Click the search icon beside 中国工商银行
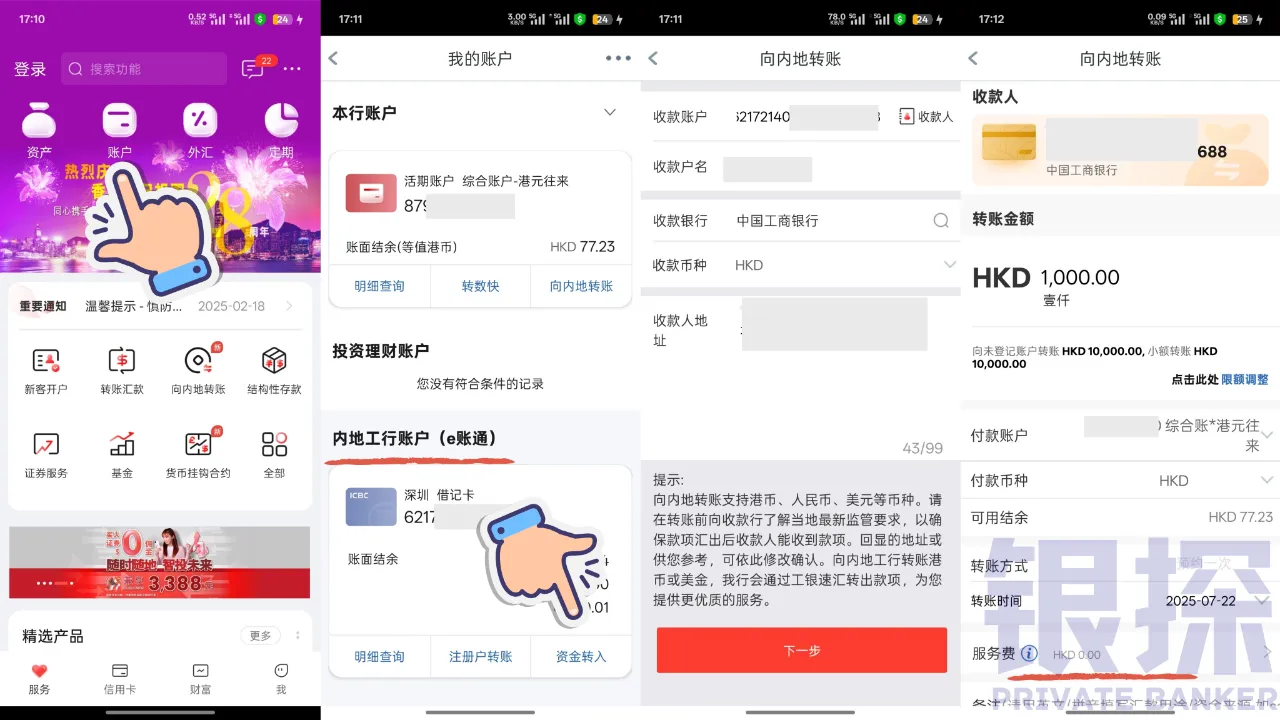 tap(940, 220)
